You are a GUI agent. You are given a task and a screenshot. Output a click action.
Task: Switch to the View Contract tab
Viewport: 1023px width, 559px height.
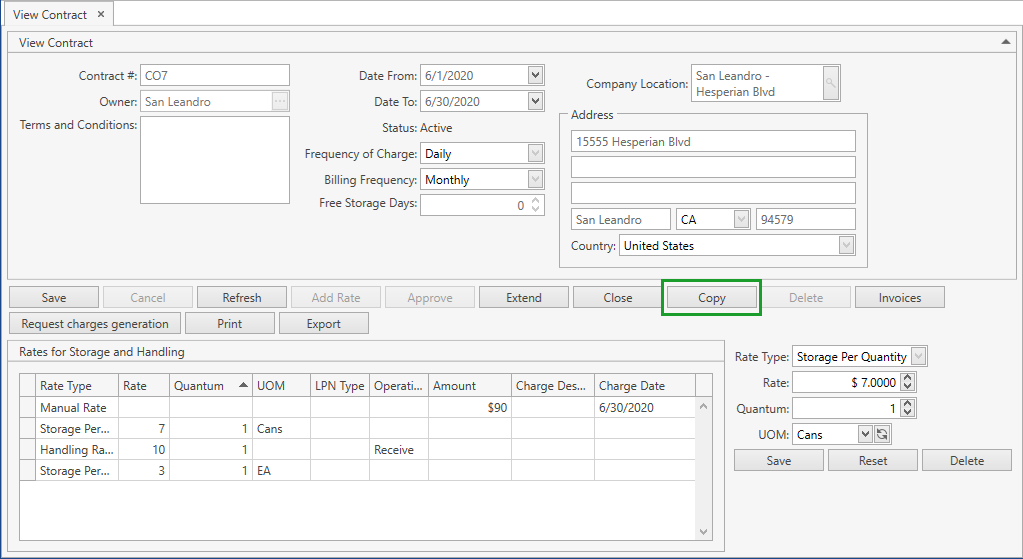50,15
